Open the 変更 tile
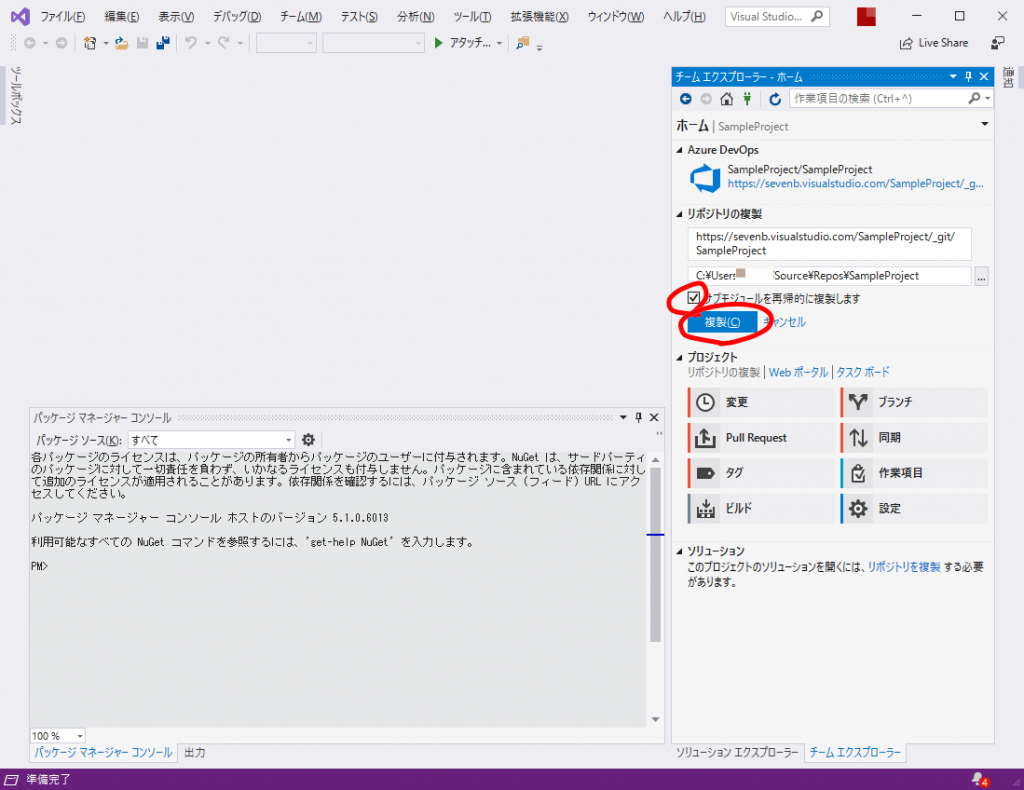Viewport: 1024px width, 790px height. [x=761, y=402]
